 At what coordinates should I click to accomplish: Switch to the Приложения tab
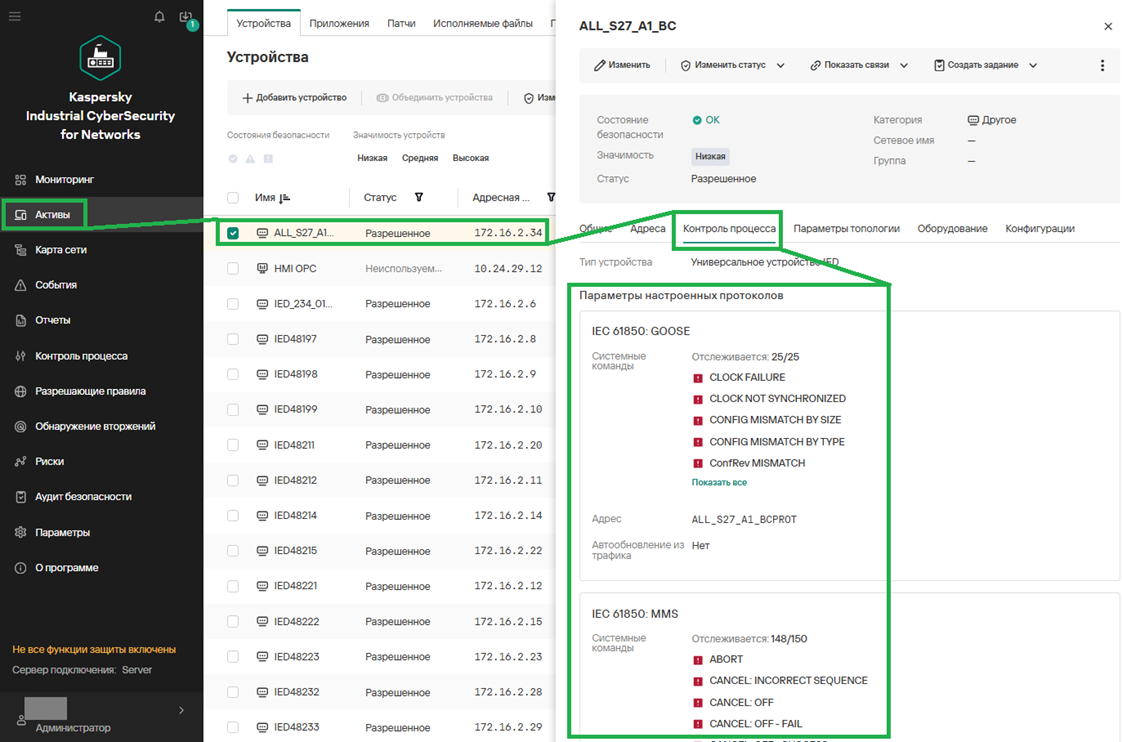click(x=339, y=24)
